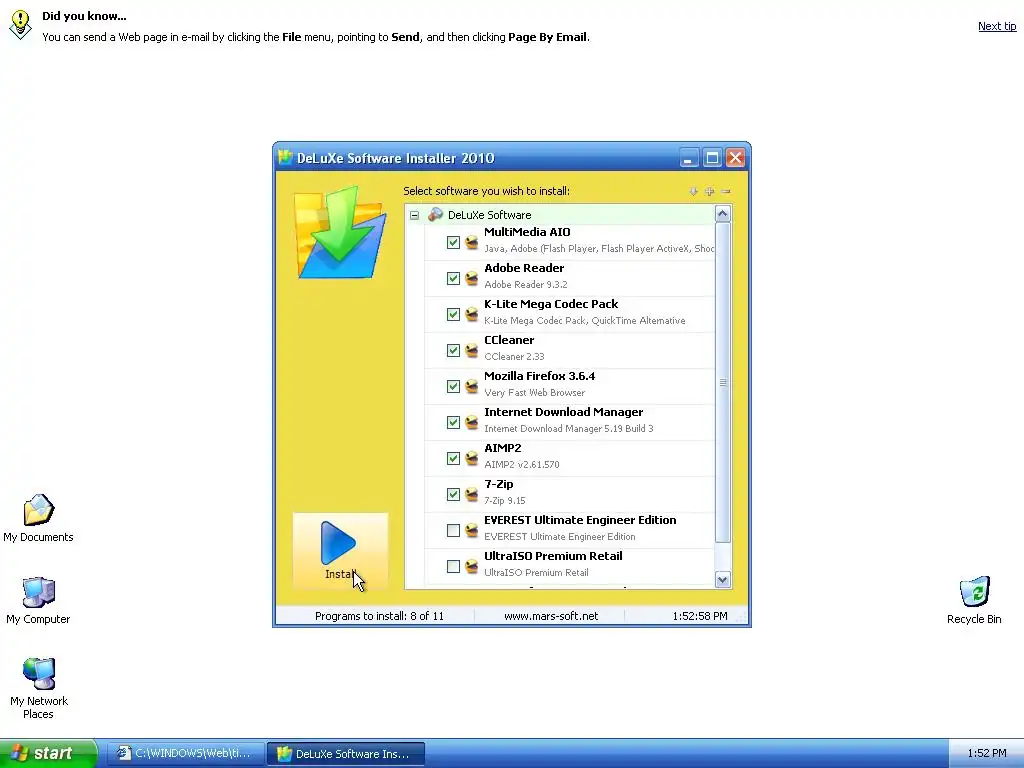Click the installer folder logo image
Viewport: 1024px width, 768px height.
click(339, 232)
